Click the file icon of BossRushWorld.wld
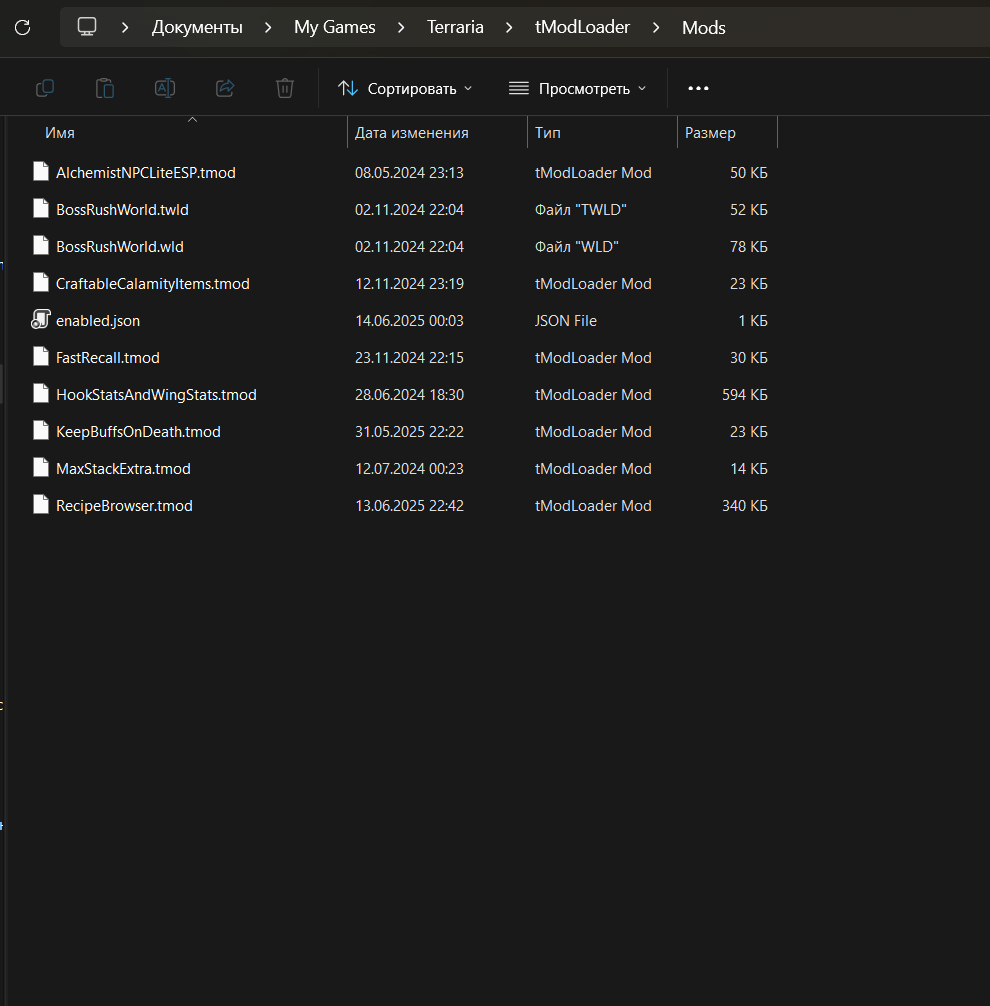This screenshot has height=1006, width=990. click(41, 246)
